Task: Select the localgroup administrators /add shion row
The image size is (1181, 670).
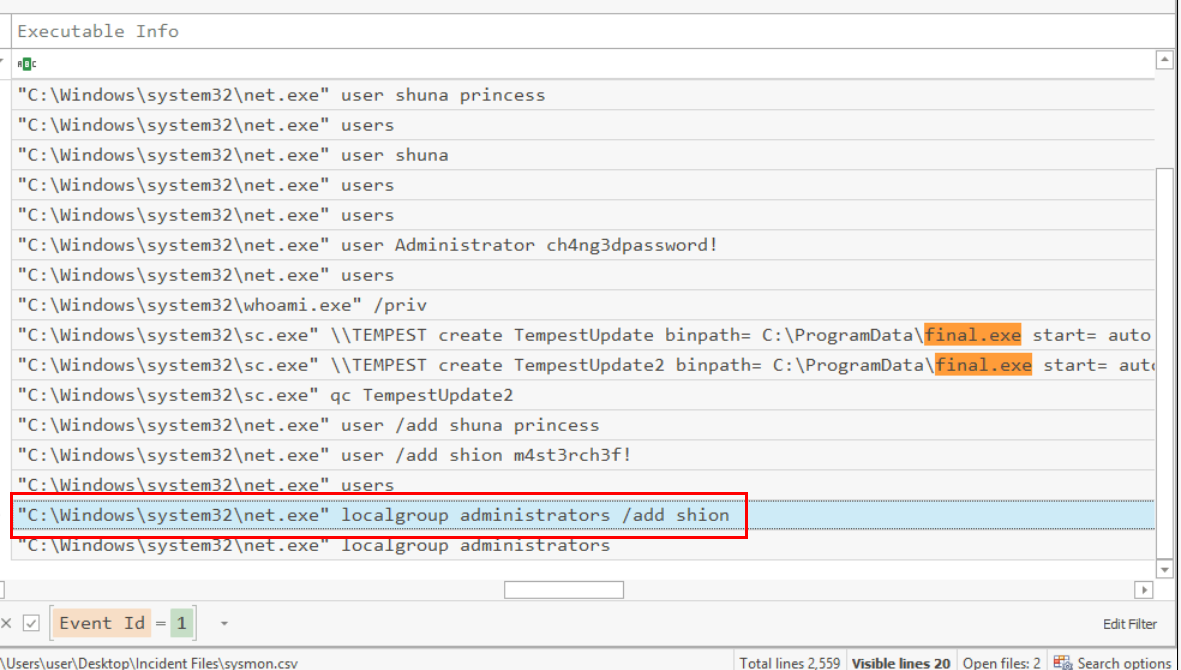Action: coord(583,515)
